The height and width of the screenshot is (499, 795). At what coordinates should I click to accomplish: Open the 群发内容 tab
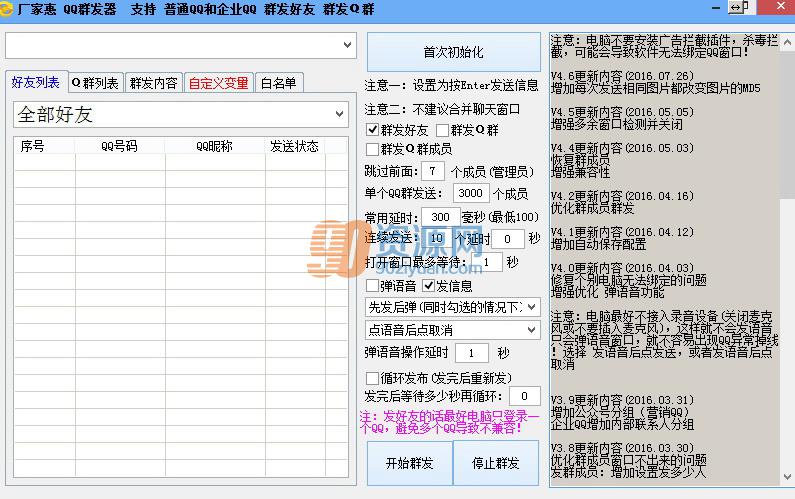(x=154, y=83)
